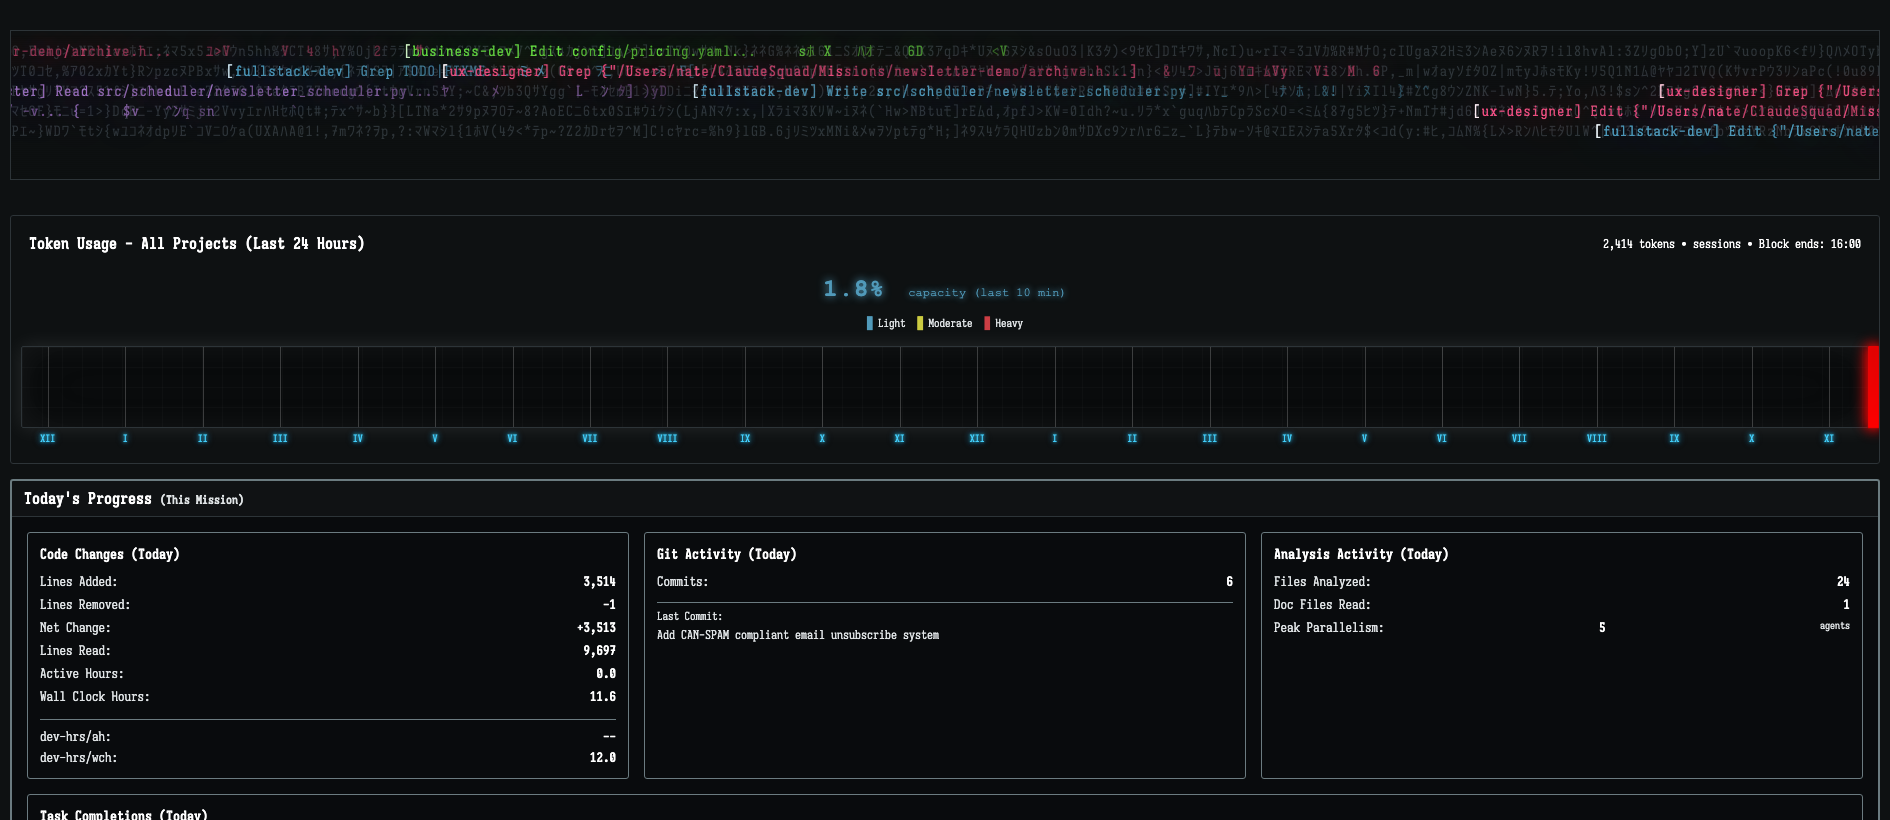
Task: Click the 'Last Commit:' label
Action: click(x=689, y=617)
